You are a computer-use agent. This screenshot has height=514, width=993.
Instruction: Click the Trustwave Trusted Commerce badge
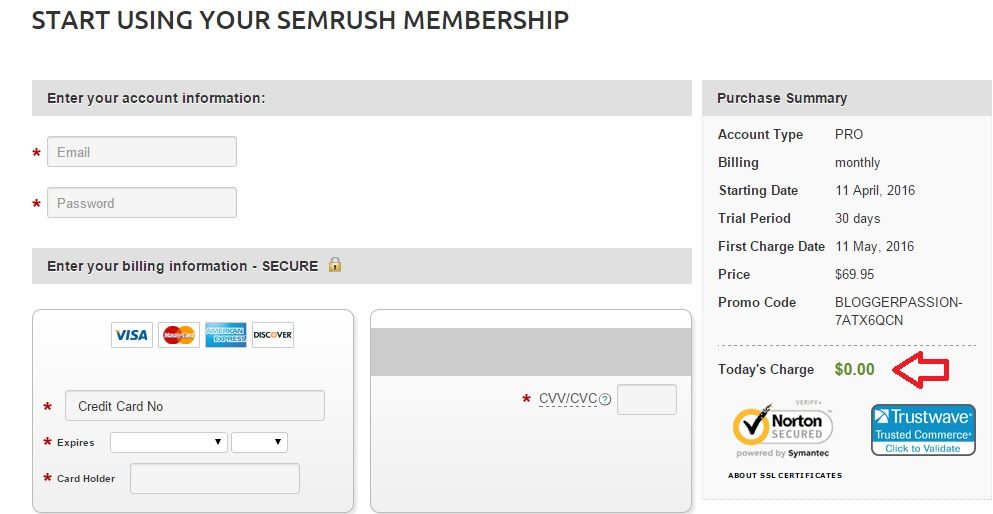pos(922,430)
